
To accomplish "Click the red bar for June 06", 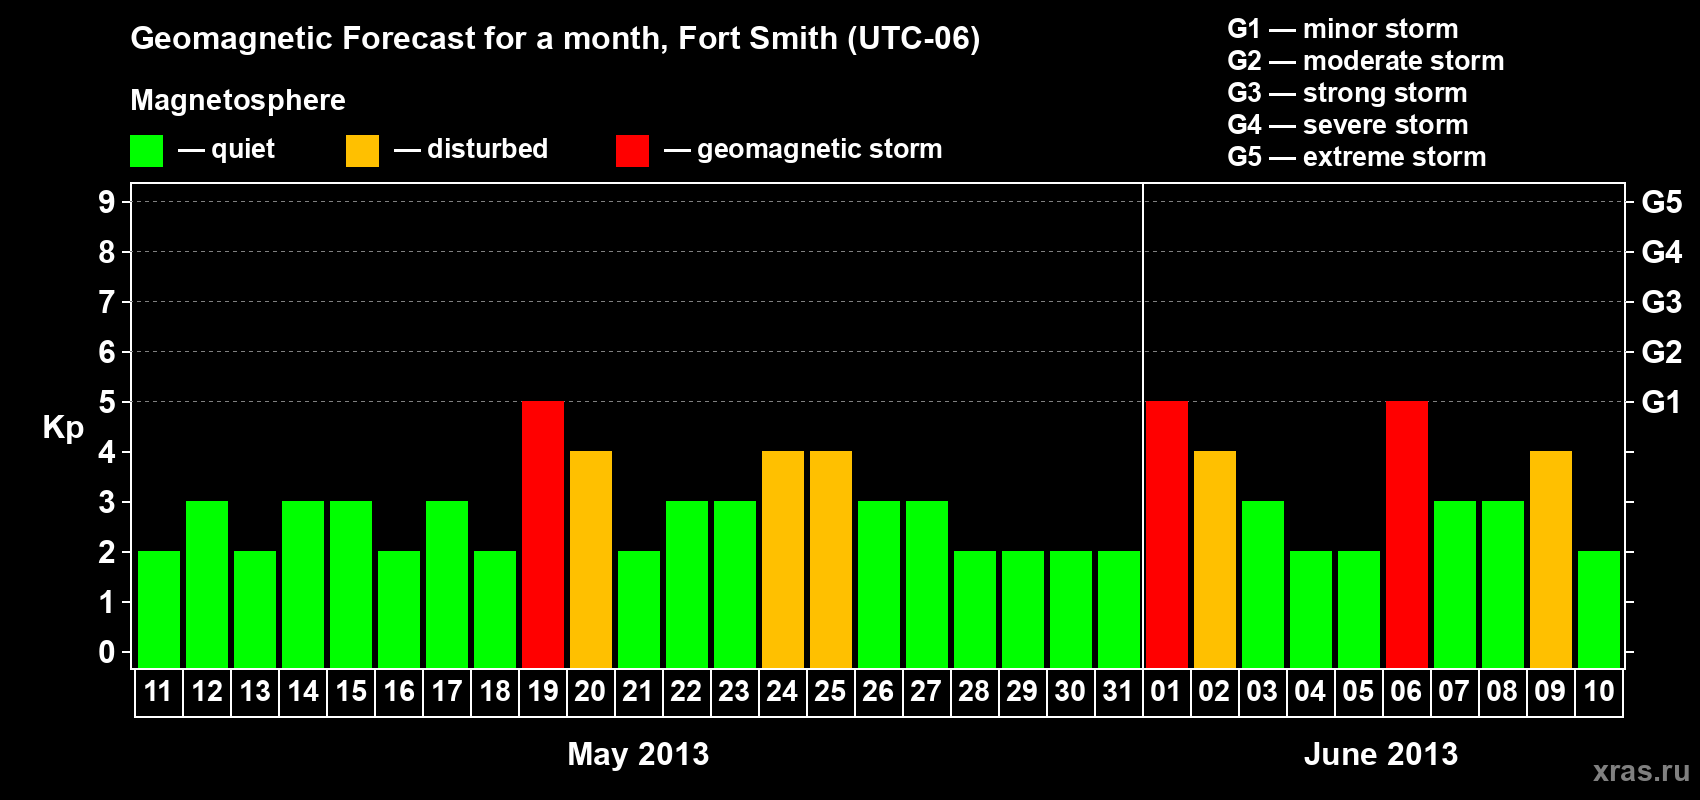I will [x=1407, y=534].
